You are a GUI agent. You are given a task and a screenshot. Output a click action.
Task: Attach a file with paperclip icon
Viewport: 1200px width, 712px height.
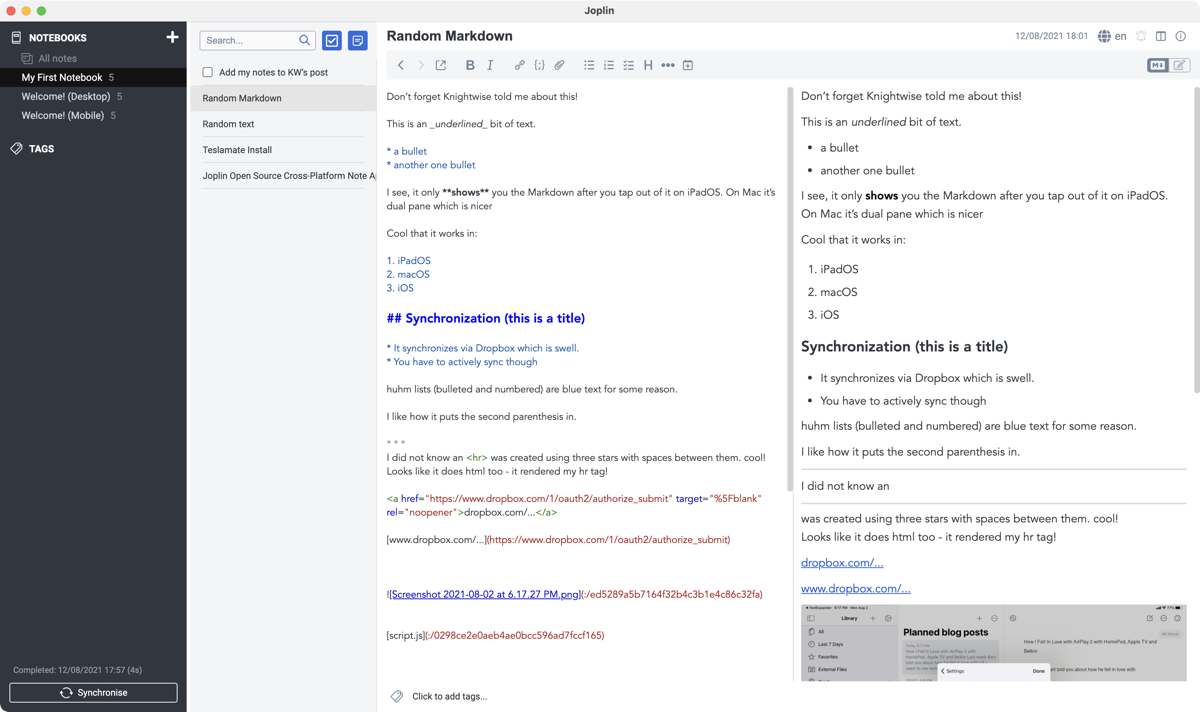559,65
